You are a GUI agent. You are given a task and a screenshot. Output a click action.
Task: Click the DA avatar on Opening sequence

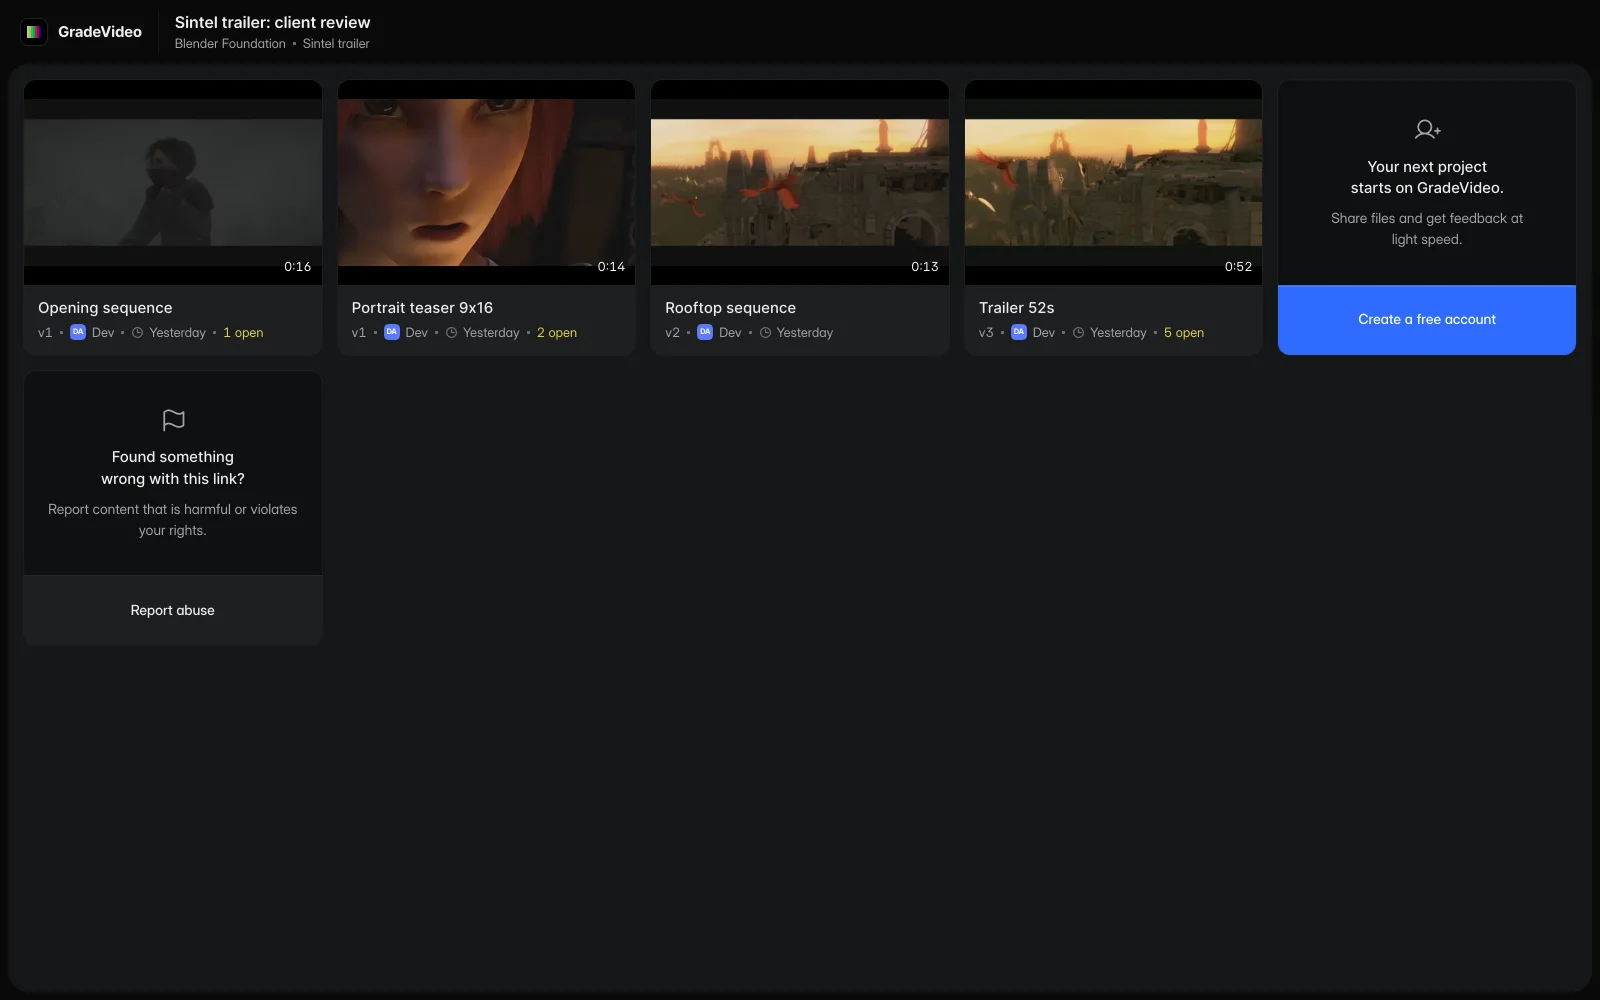tap(78, 332)
